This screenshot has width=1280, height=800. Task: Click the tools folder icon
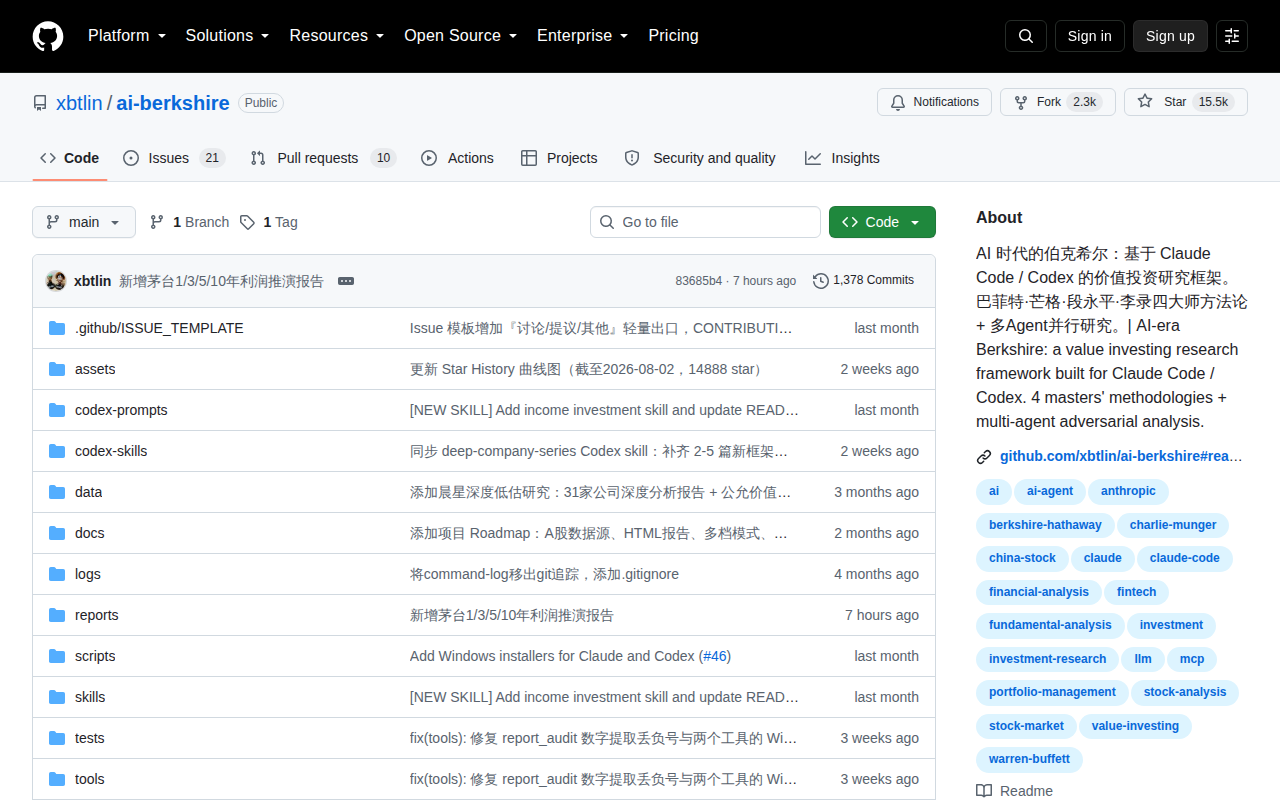coord(57,779)
